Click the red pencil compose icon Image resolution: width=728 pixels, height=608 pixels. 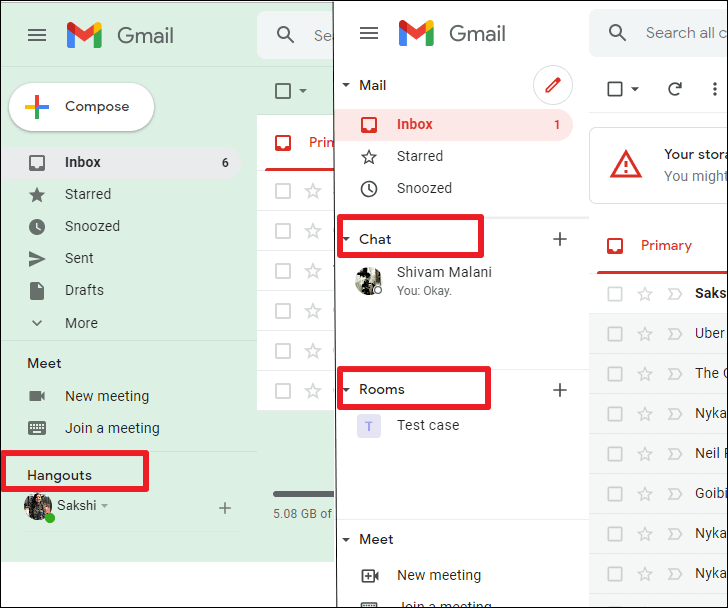coord(552,85)
